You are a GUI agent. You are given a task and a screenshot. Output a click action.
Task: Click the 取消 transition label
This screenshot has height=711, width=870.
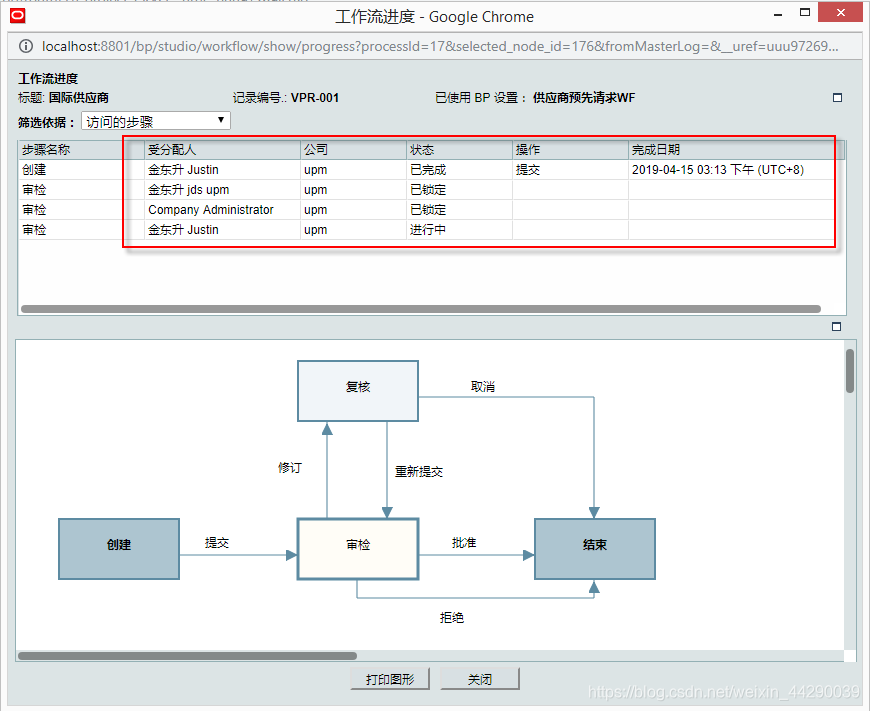[483, 386]
